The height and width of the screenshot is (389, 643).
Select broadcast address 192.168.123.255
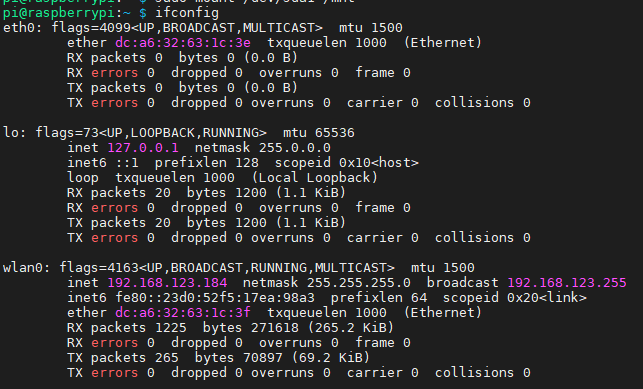567,283
